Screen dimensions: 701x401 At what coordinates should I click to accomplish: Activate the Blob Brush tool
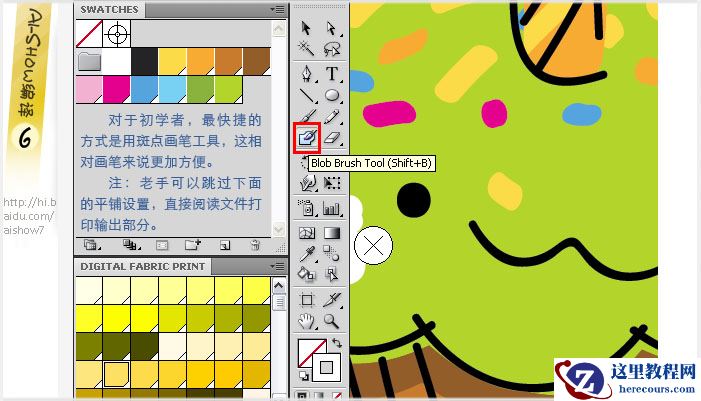(307, 138)
